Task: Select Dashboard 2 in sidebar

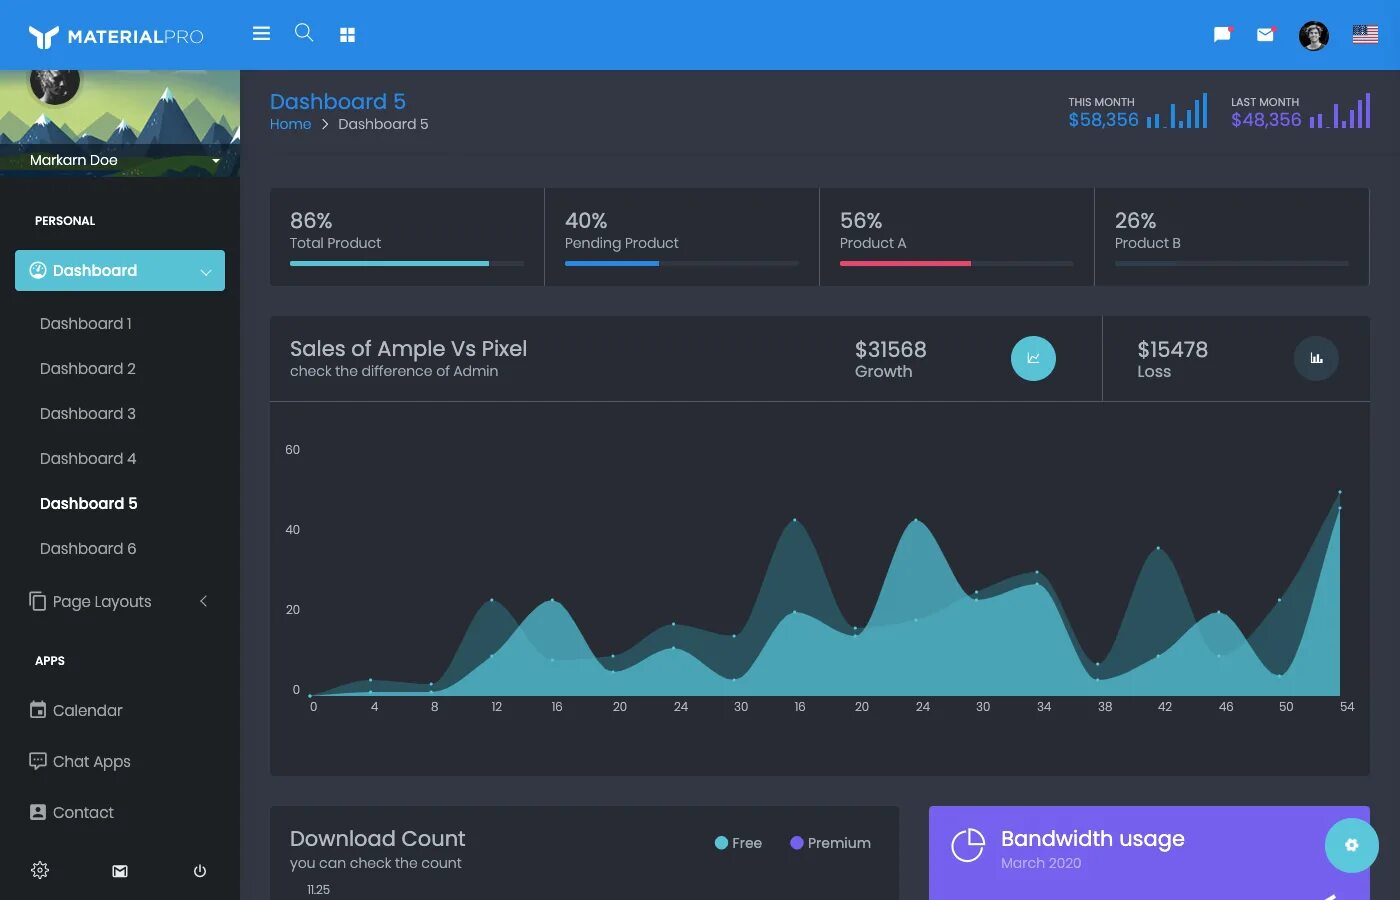Action: pyautogui.click(x=88, y=369)
